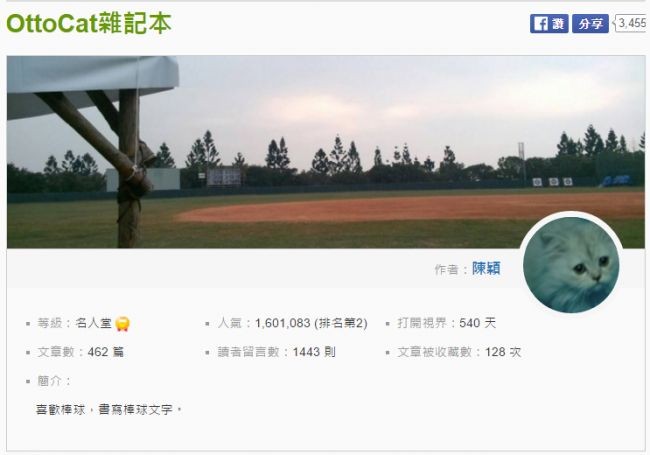Click the 文章數 462 篇 article count

tap(81, 352)
